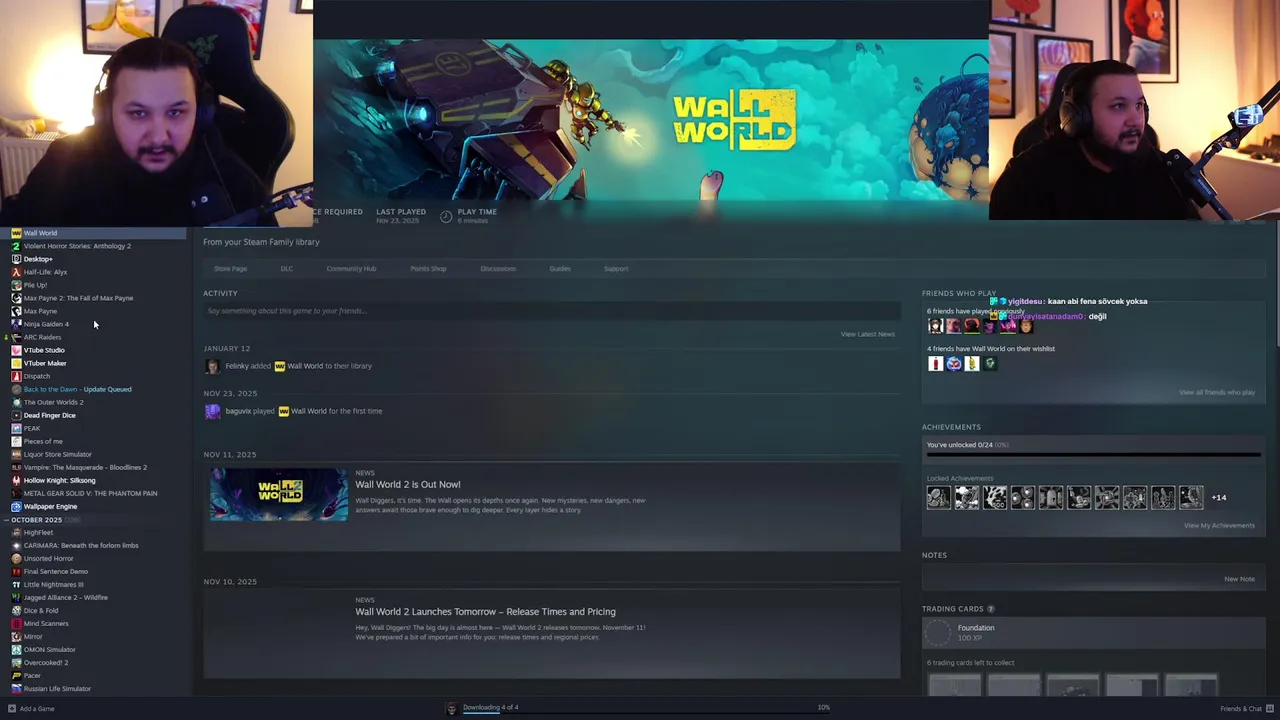Open the DLC tab
This screenshot has height=720, width=1280.
click(287, 268)
